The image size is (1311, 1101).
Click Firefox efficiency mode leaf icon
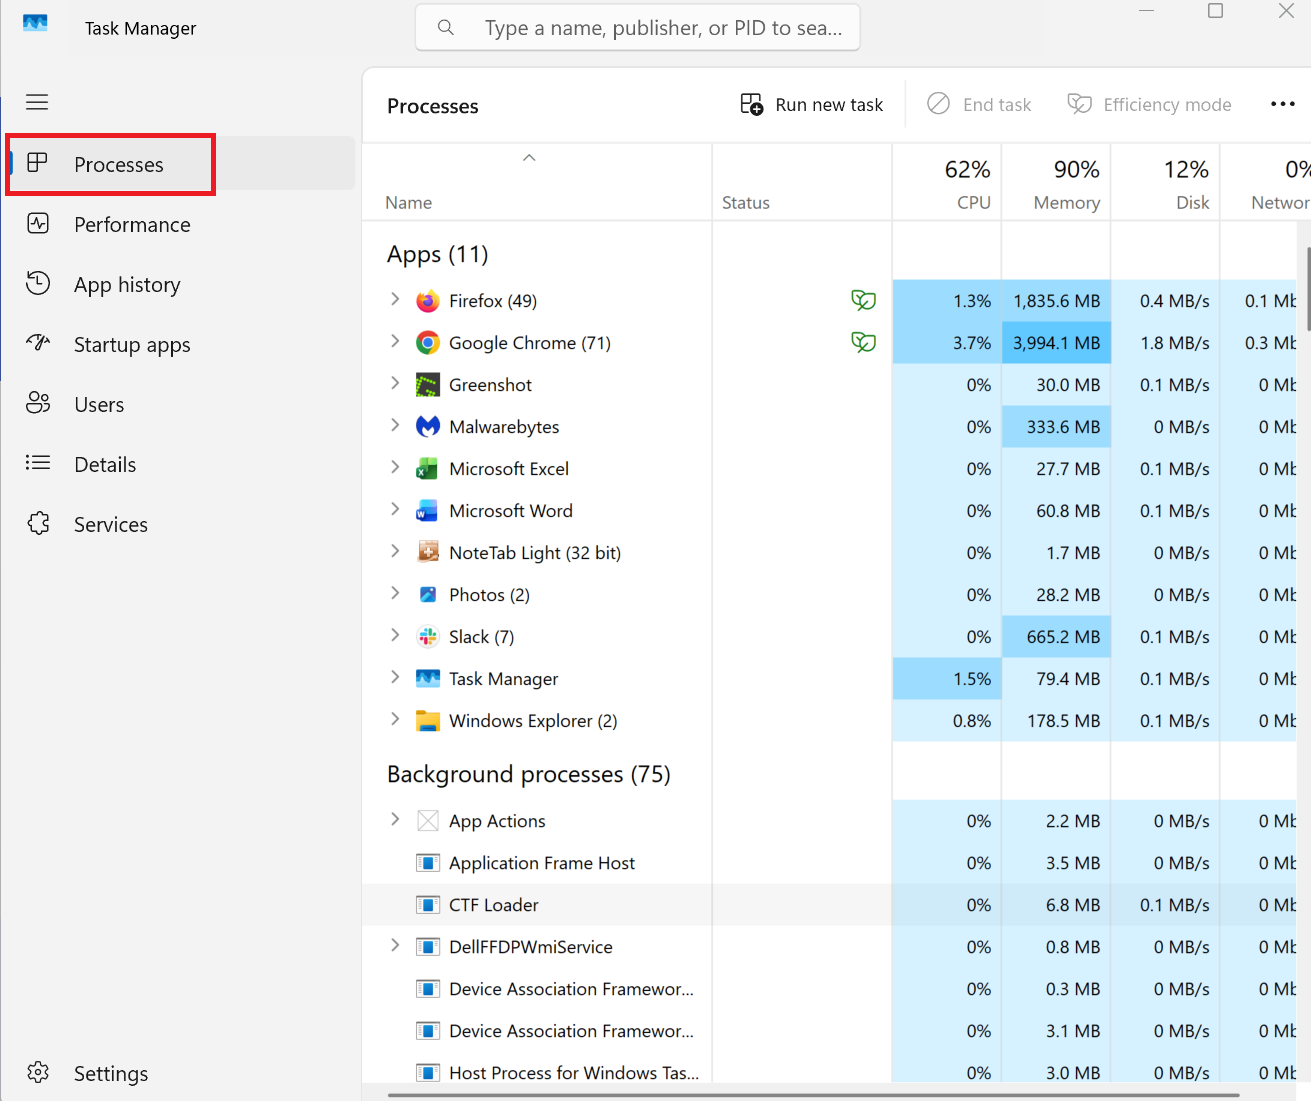(x=863, y=300)
